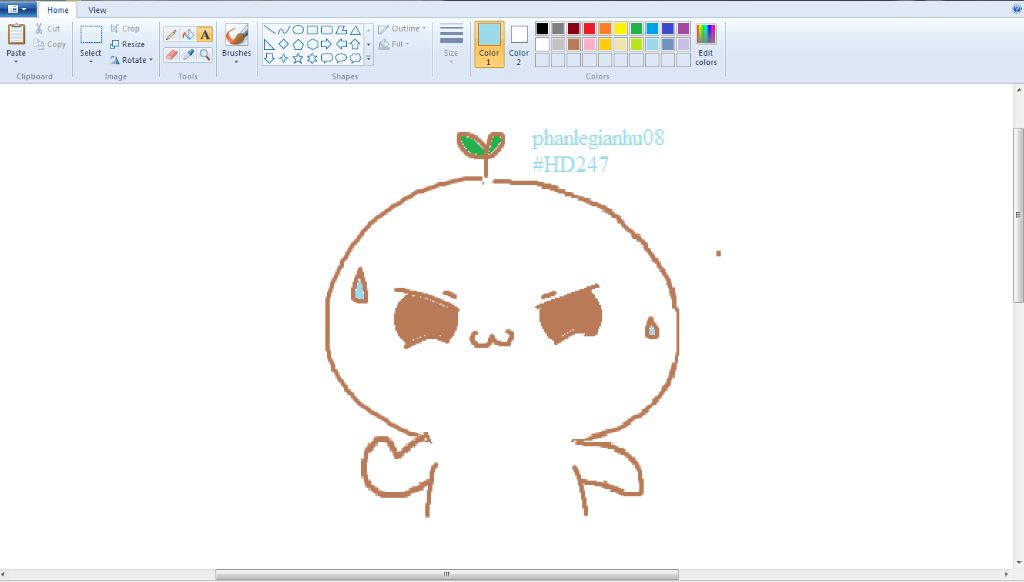The image size is (1024, 582).
Task: Expand the full Shapes gallery
Action: [x=368, y=59]
